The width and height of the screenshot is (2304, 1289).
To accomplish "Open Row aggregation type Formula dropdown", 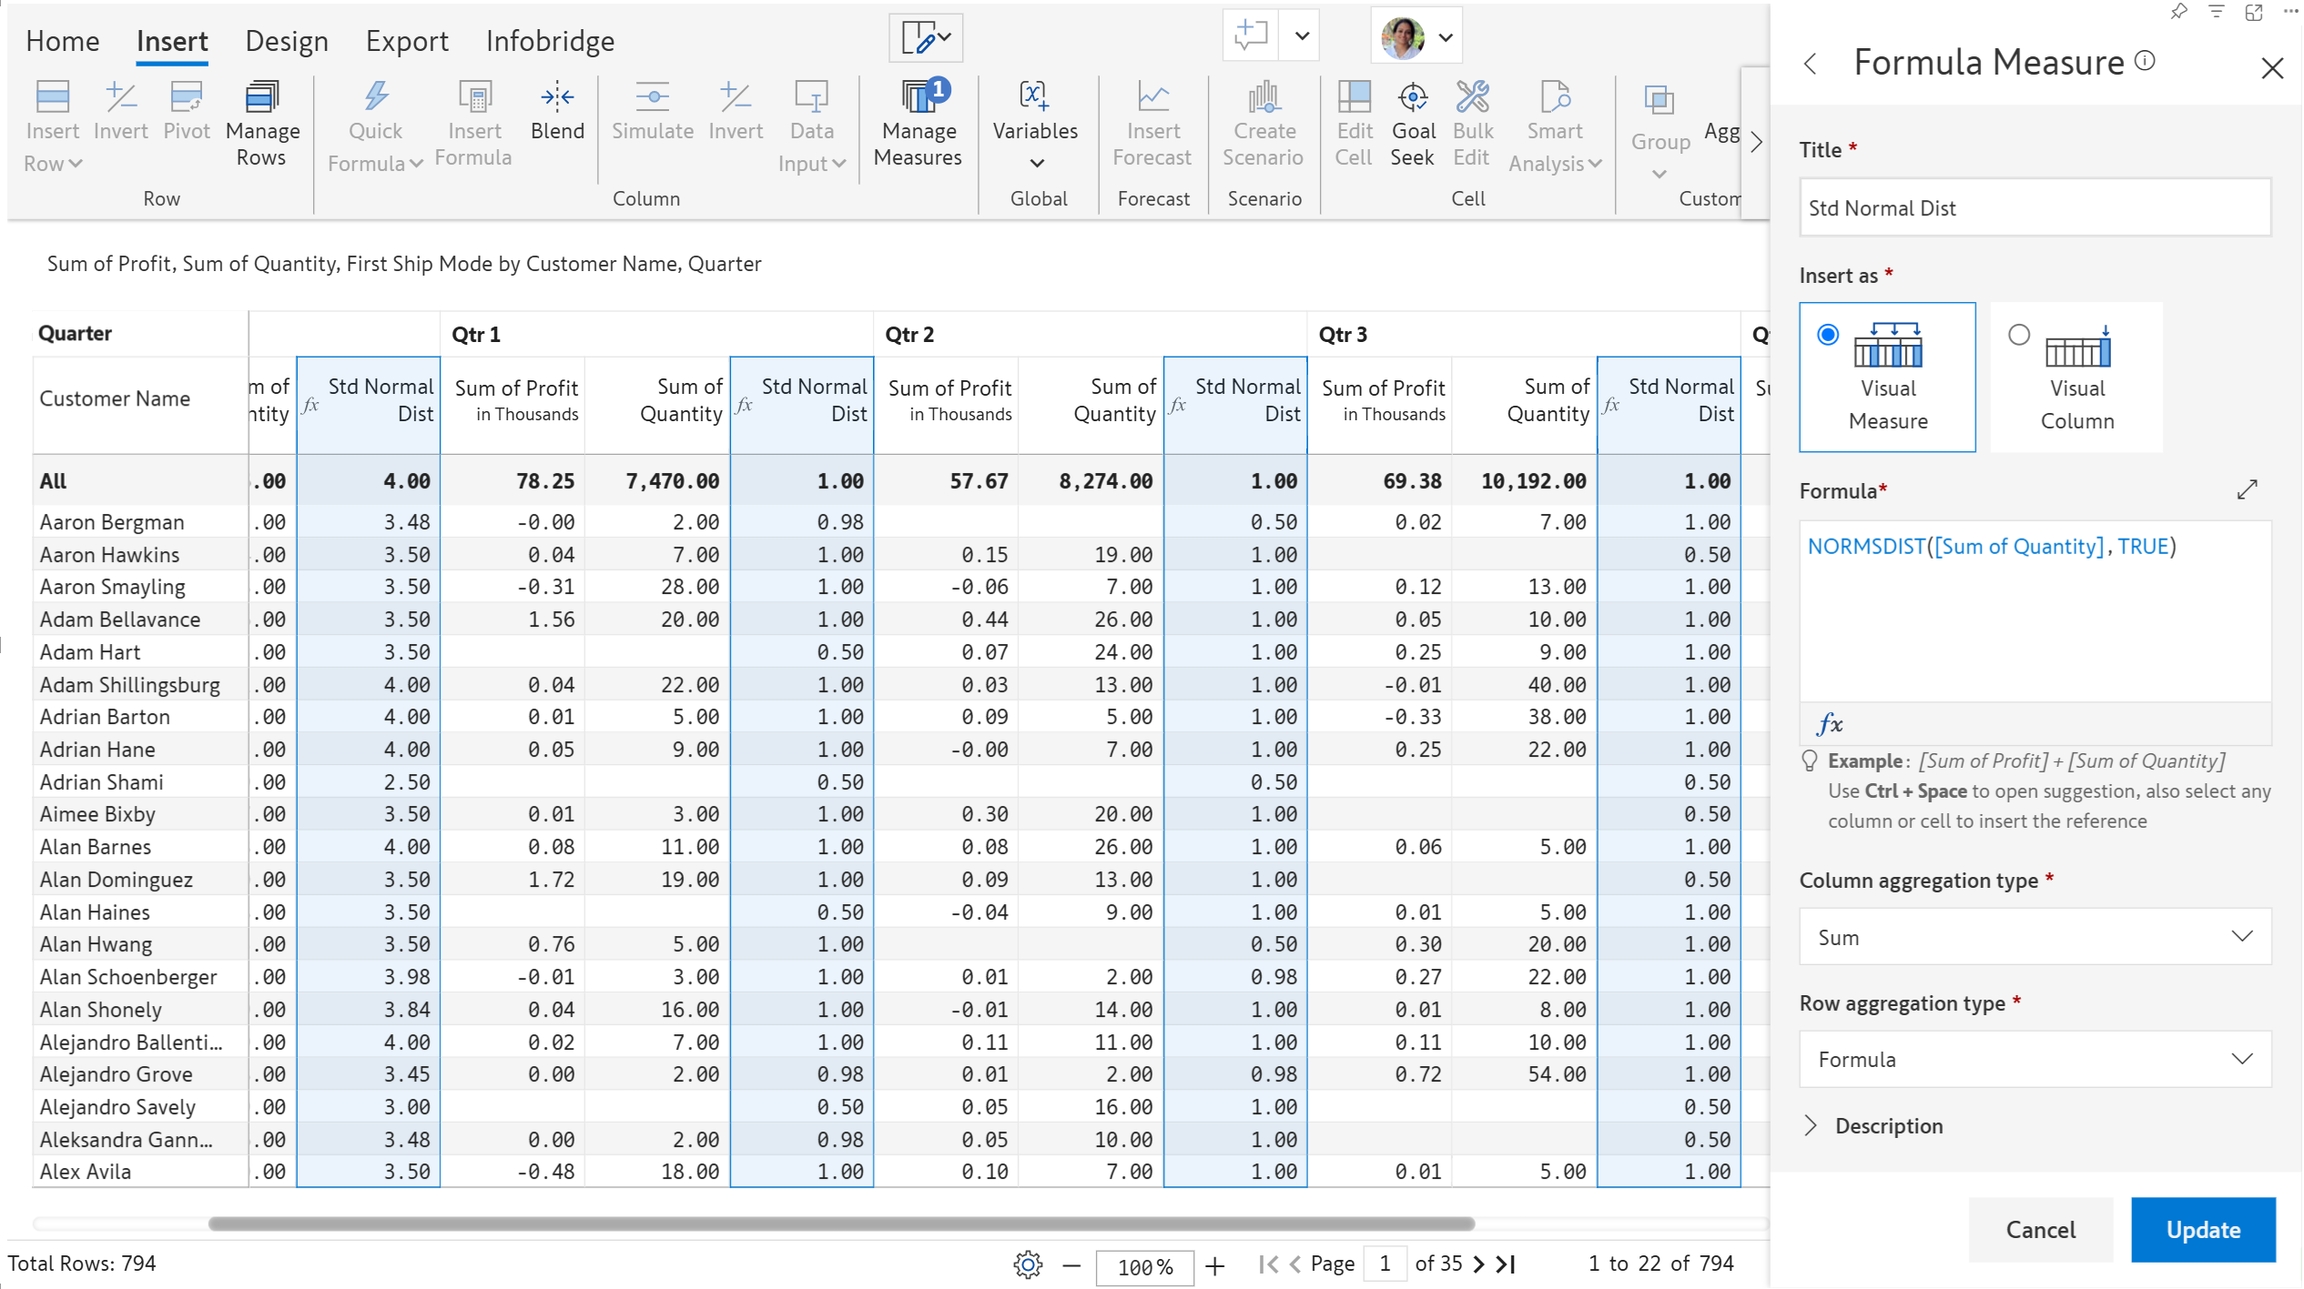I will pos(2034,1059).
